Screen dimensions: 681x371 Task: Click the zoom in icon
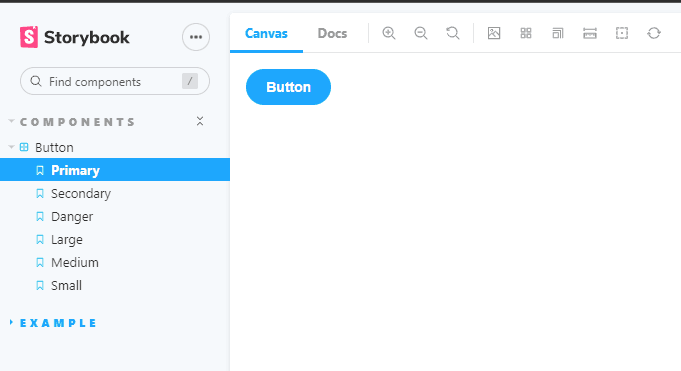tap(389, 33)
